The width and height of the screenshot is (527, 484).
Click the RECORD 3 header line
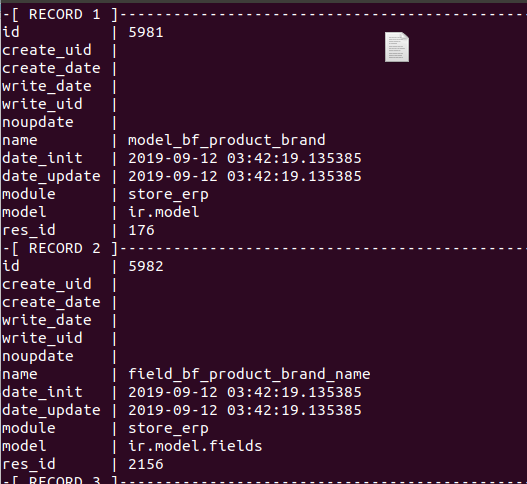click(264, 480)
